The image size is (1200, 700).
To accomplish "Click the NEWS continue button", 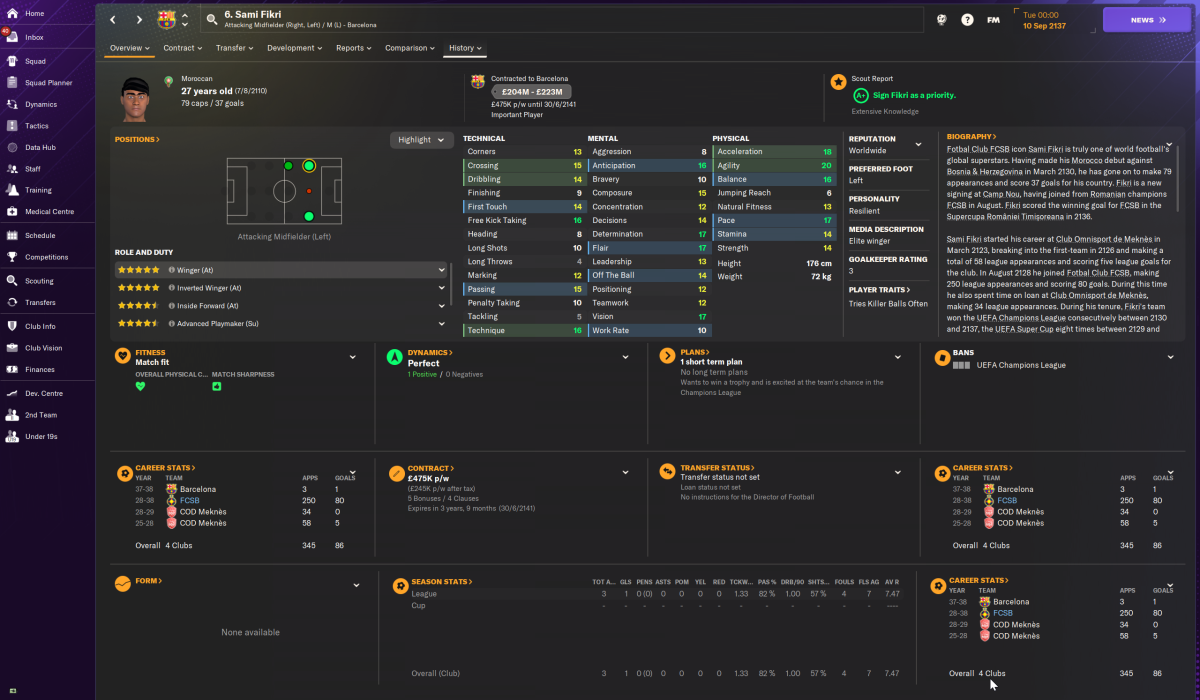I will (1147, 19).
